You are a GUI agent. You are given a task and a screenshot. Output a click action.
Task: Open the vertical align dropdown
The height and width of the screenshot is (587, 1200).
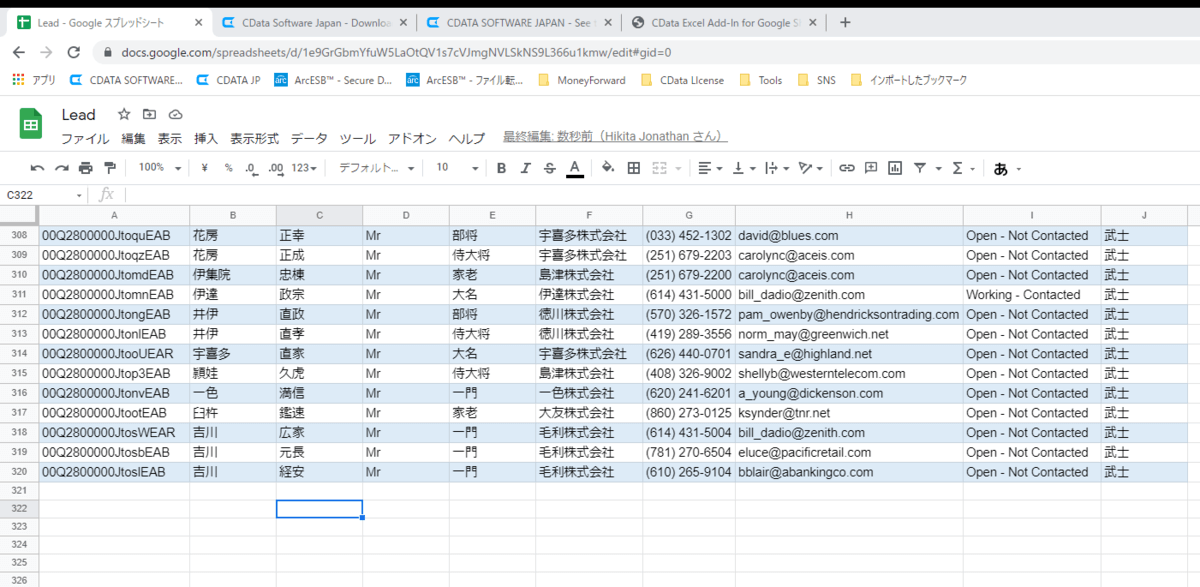pyautogui.click(x=744, y=168)
